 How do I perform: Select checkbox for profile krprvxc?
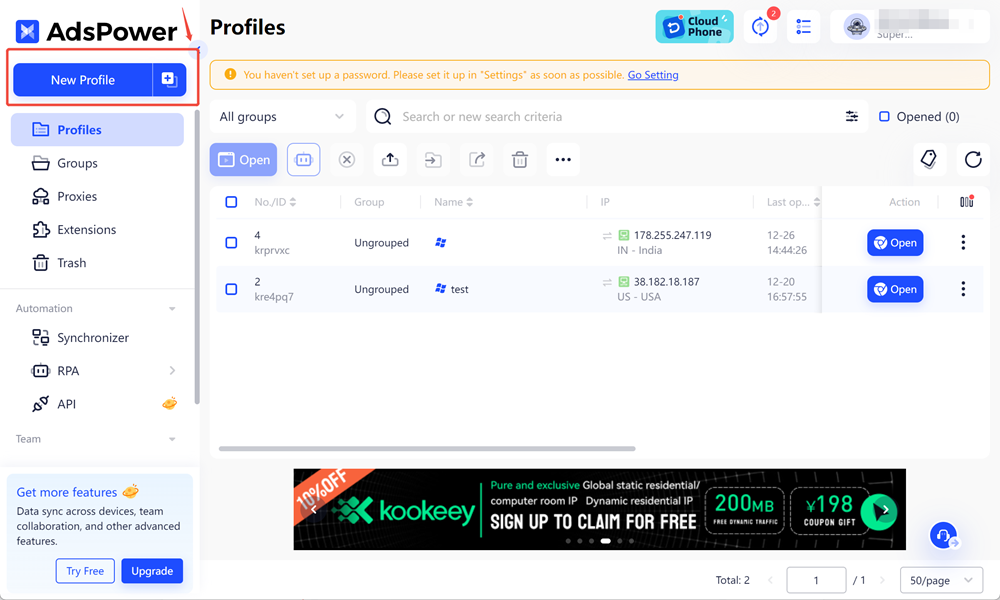click(x=232, y=243)
